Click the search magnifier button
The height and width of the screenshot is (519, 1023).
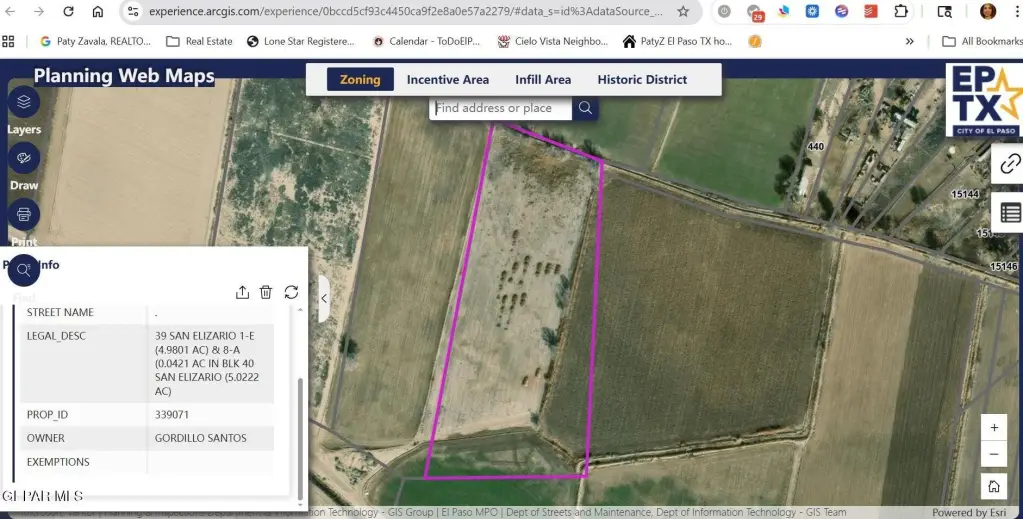(x=585, y=108)
